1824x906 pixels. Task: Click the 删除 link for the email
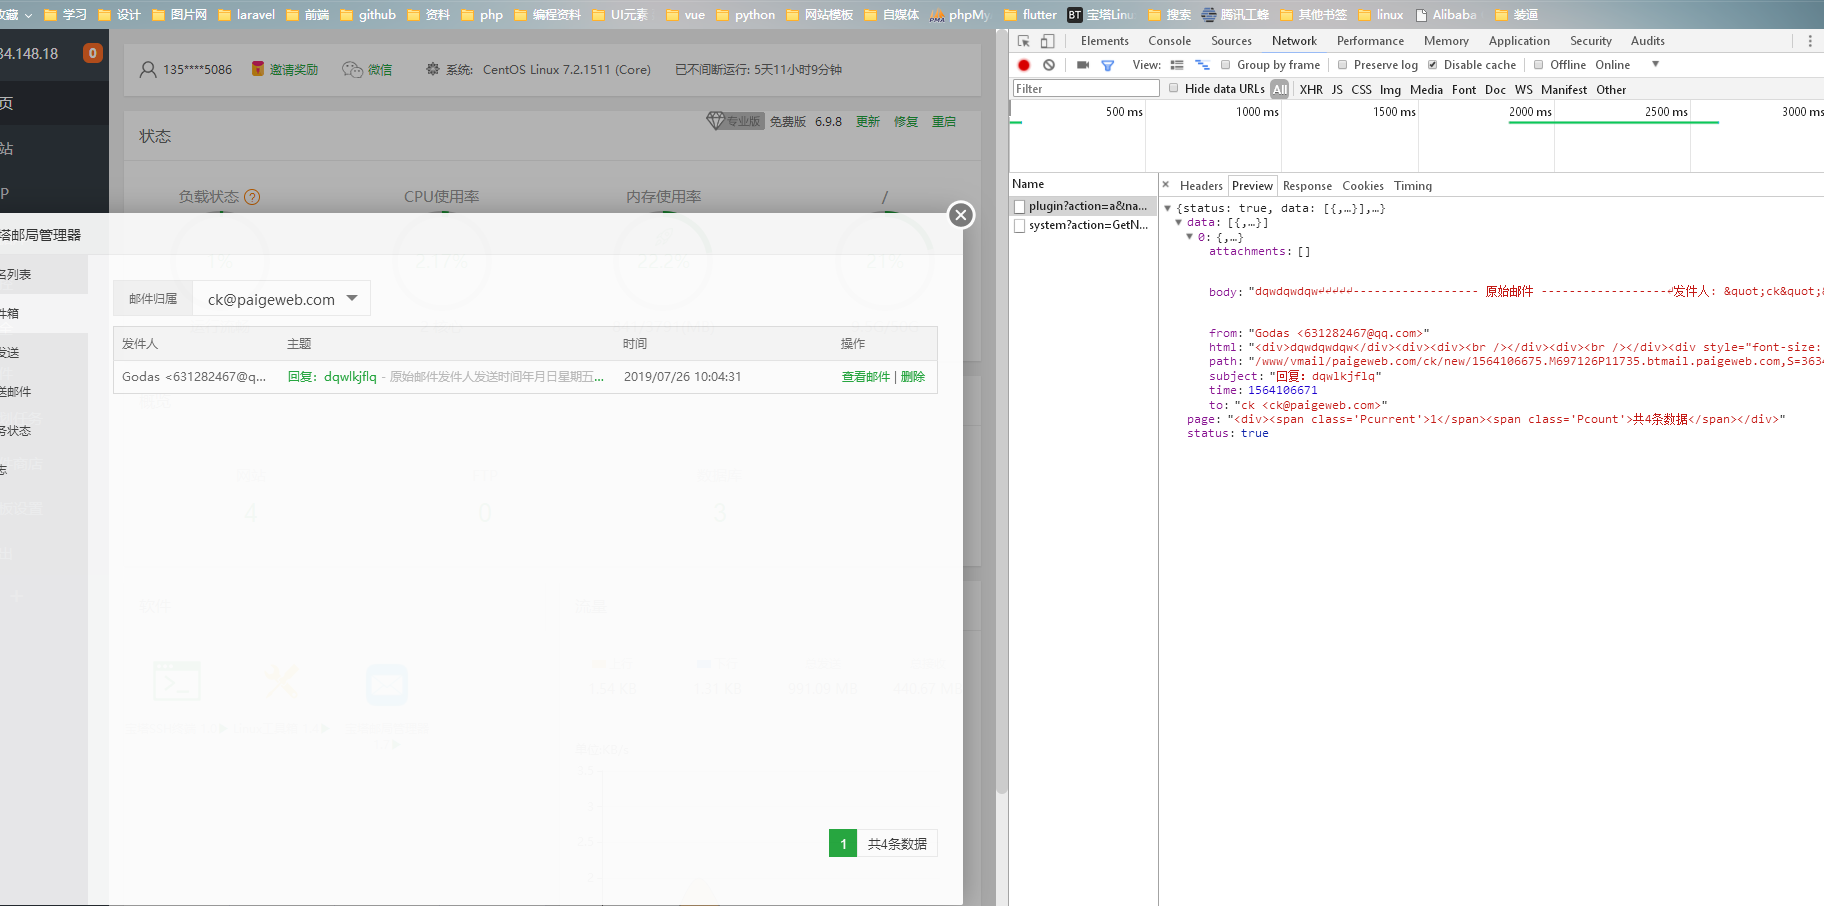(913, 377)
